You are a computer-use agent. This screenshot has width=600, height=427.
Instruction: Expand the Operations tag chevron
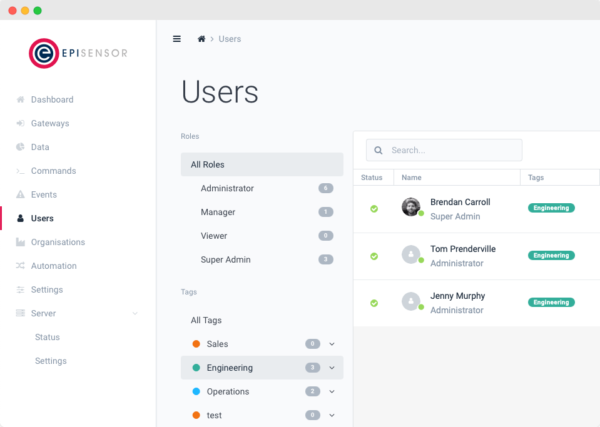(332, 391)
